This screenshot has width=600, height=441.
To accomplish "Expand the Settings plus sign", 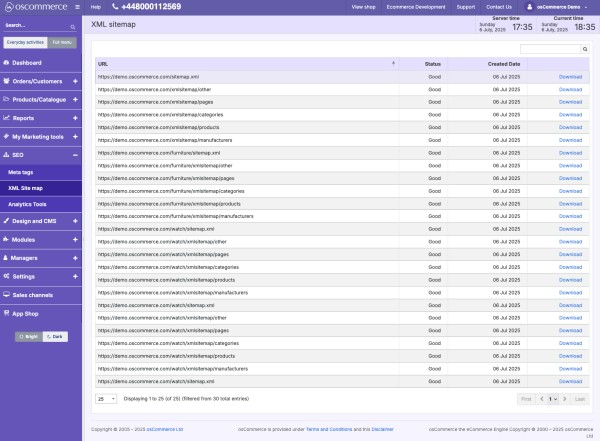I will [x=75, y=276].
